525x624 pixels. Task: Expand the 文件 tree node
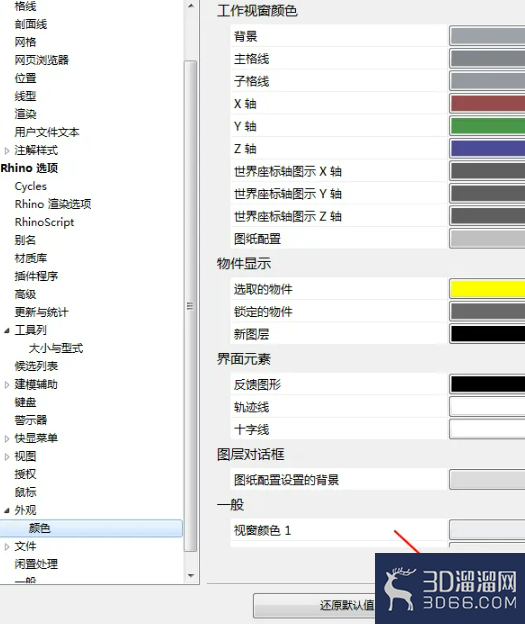7,547
